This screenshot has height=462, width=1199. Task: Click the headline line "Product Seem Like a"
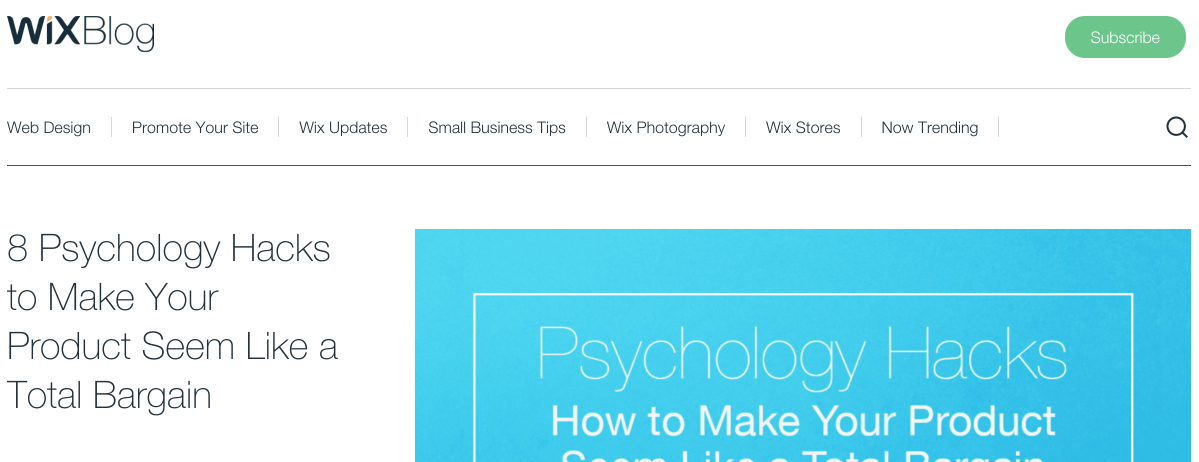pyautogui.click(x=172, y=346)
